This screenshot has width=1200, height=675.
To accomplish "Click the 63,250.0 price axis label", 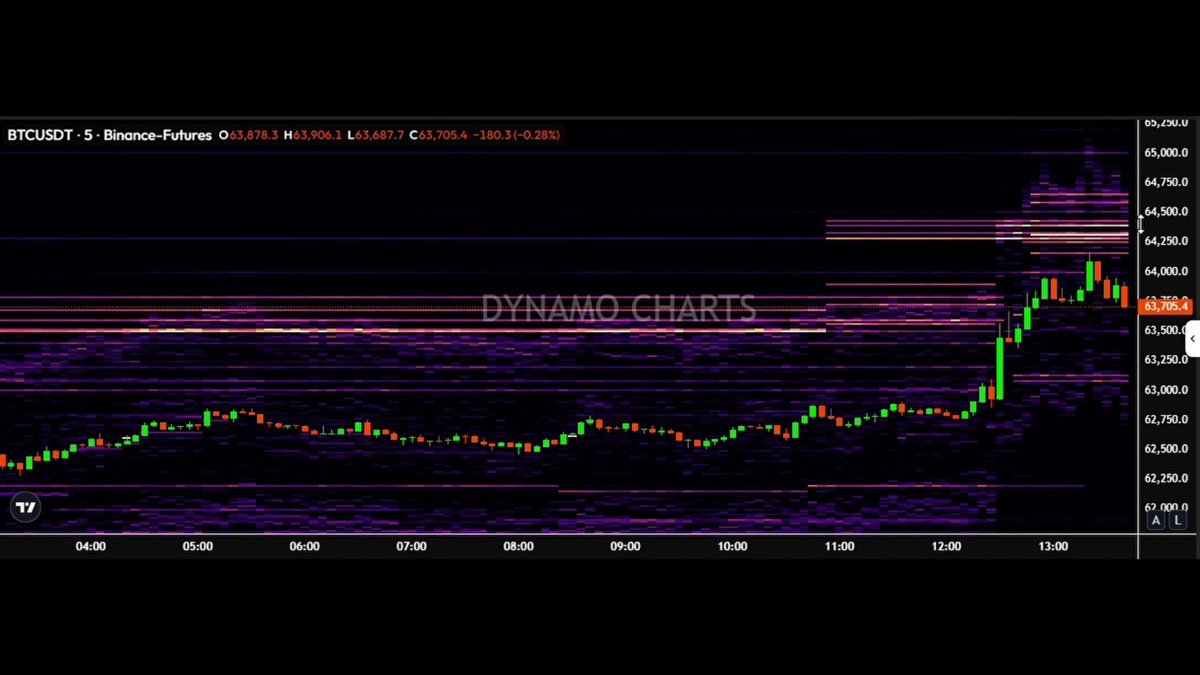I will click(1166, 360).
